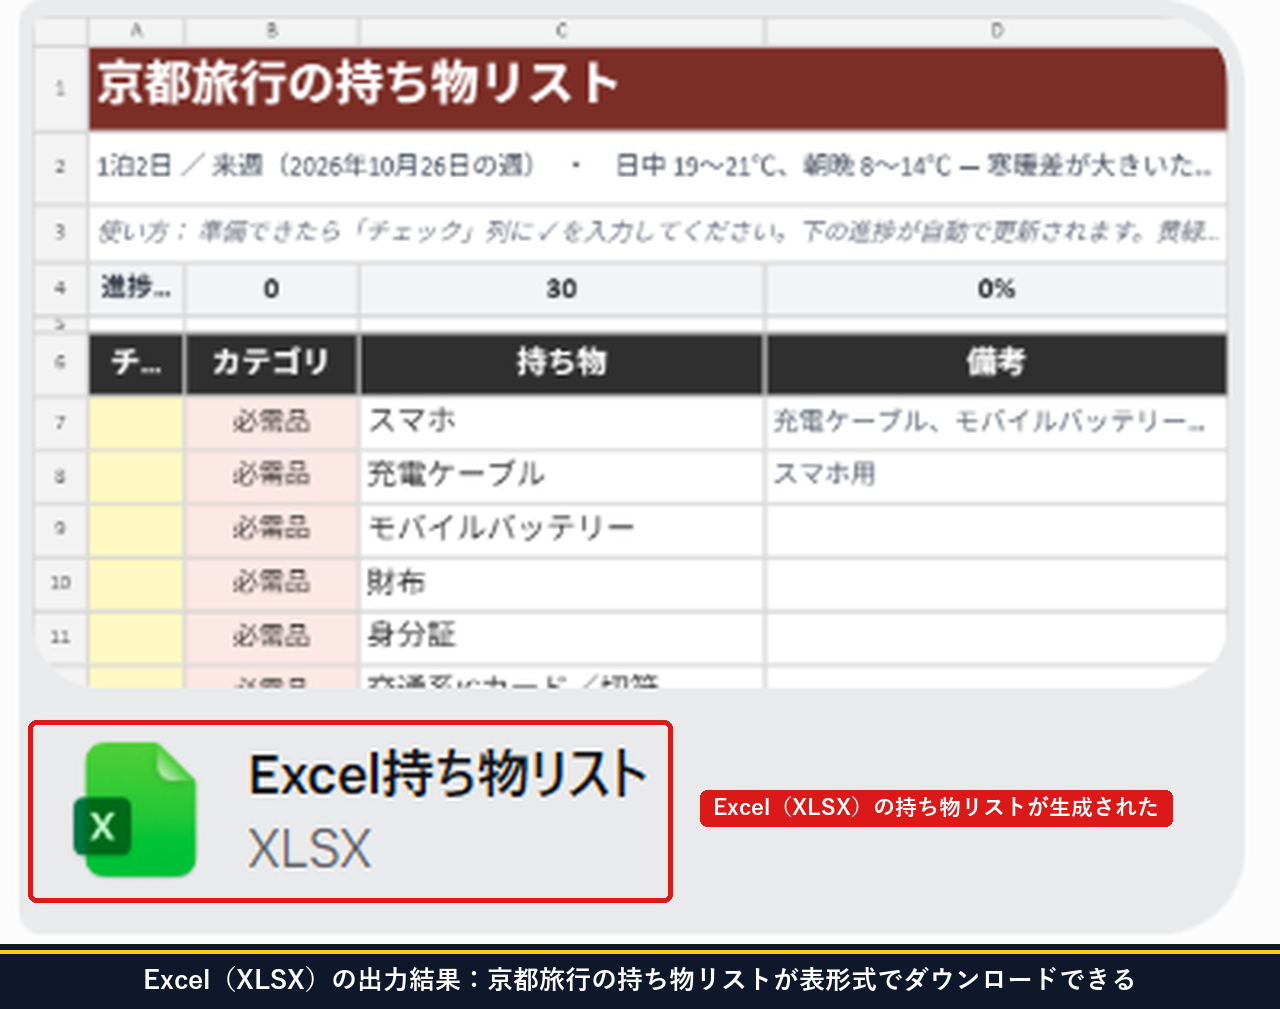Click the スマホ item cell
This screenshot has width=1280, height=1009.
(x=562, y=422)
